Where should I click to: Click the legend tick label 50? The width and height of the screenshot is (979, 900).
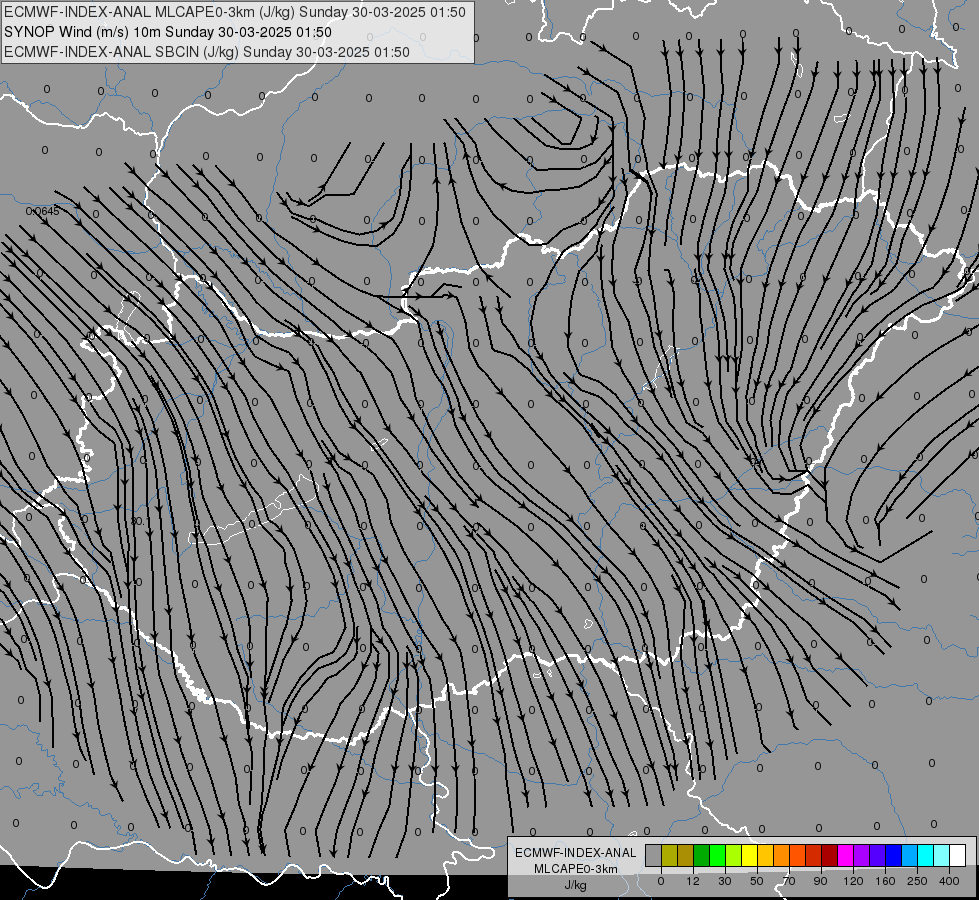757,881
